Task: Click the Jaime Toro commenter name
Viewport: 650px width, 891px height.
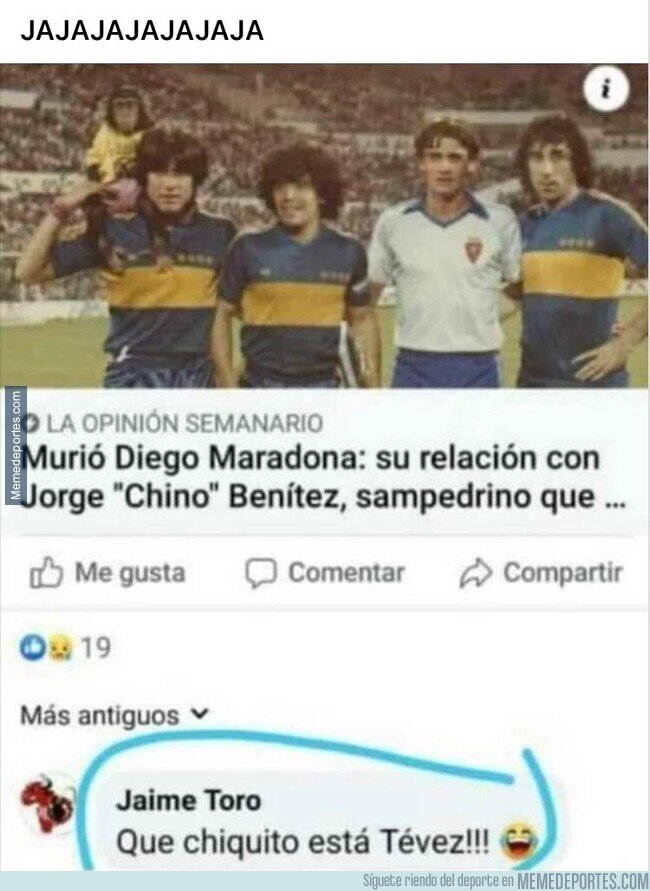Action: pos(189,801)
